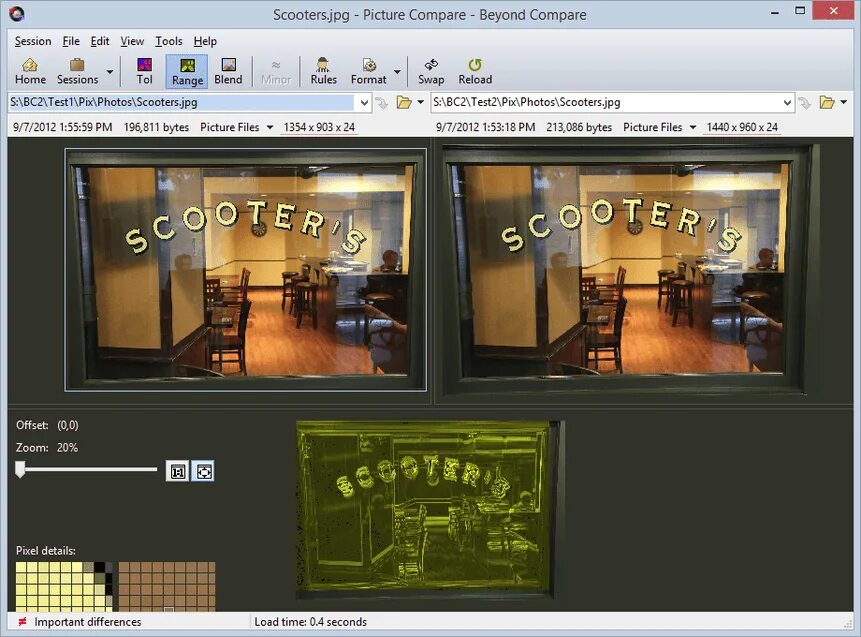Open the Session menu

[33, 41]
